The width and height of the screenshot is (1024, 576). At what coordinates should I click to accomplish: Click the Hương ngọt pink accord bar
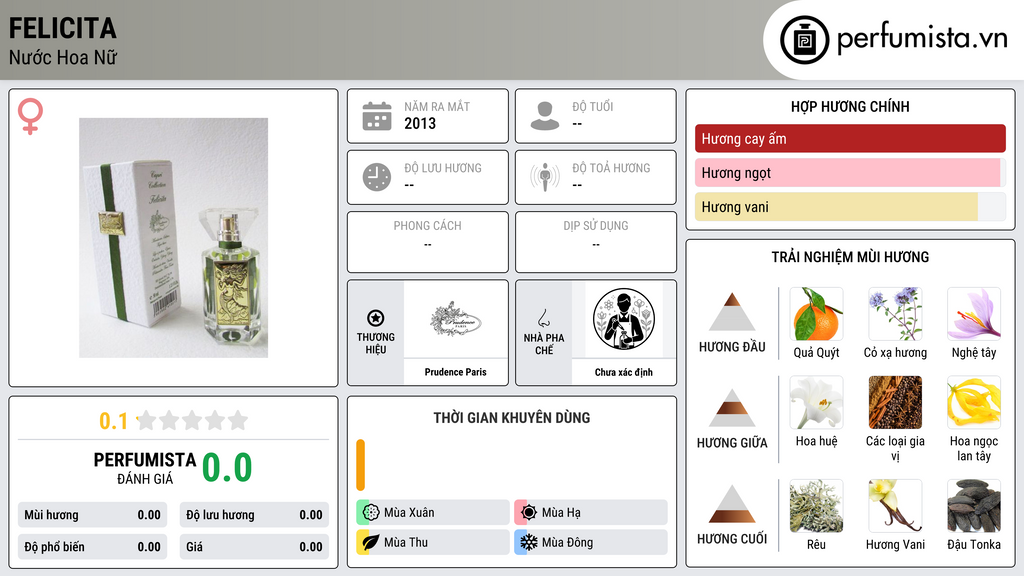[x=850, y=172]
